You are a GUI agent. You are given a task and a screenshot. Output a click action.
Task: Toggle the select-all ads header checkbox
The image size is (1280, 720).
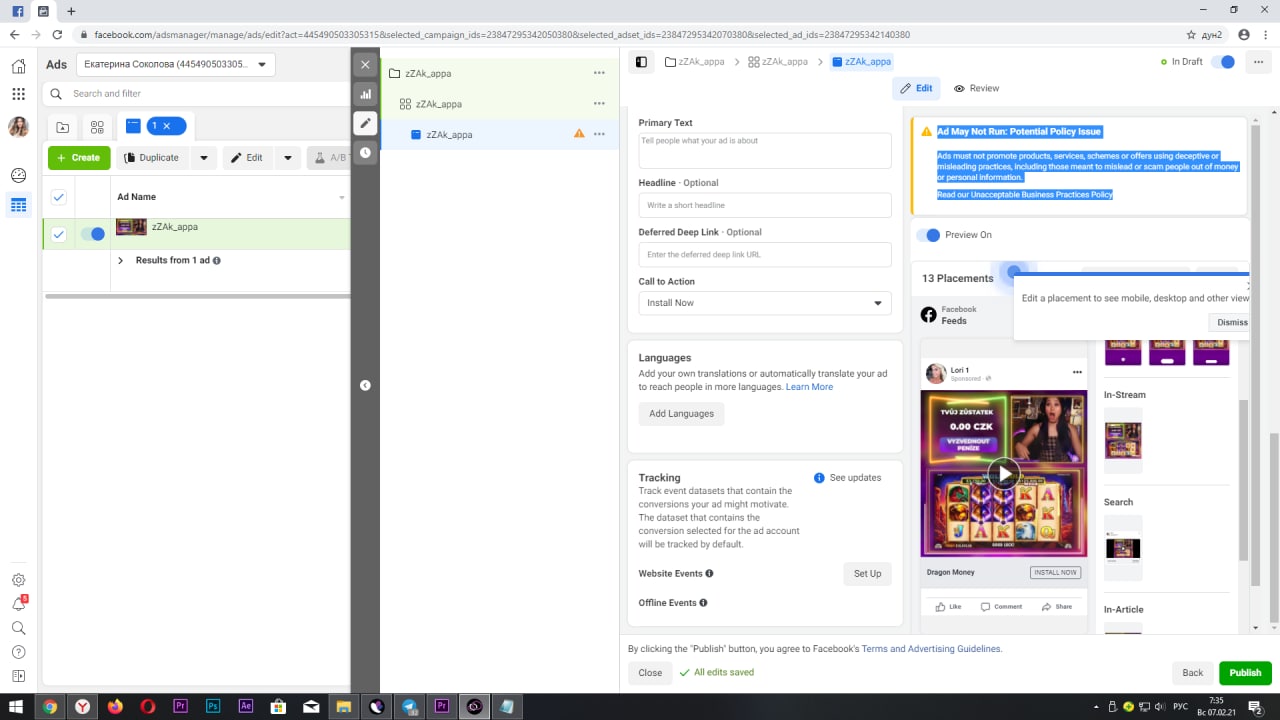click(59, 197)
